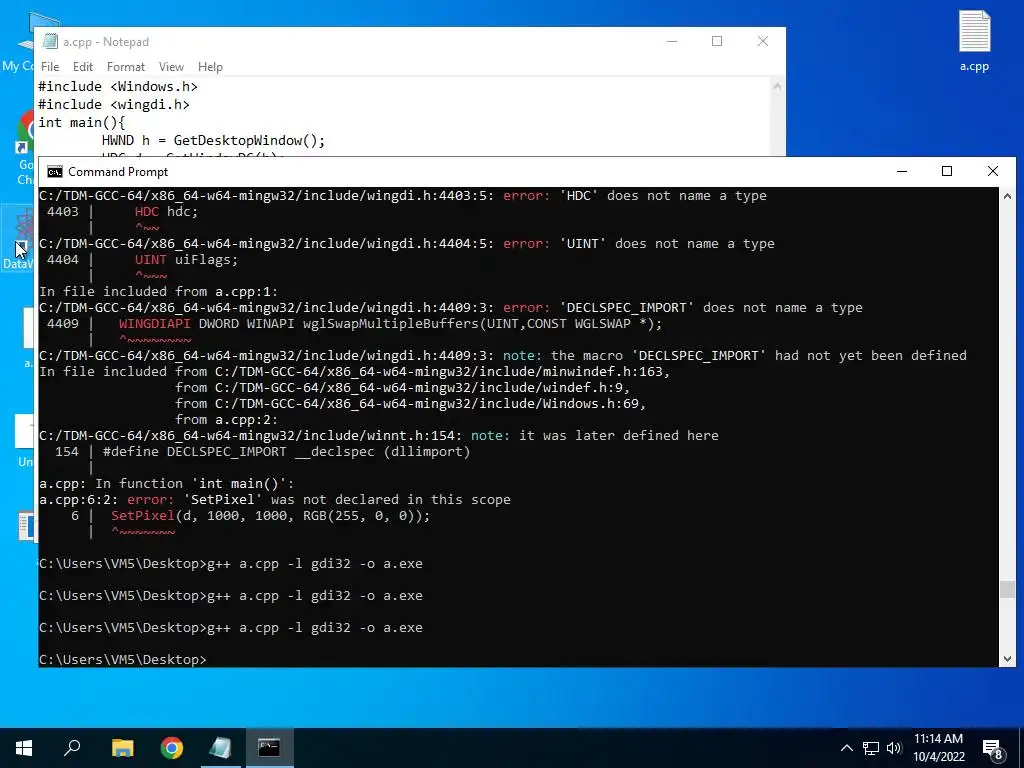1024x768 pixels.
Task: Click the wglSwapMultipleBuffers line in console
Action: point(391,324)
